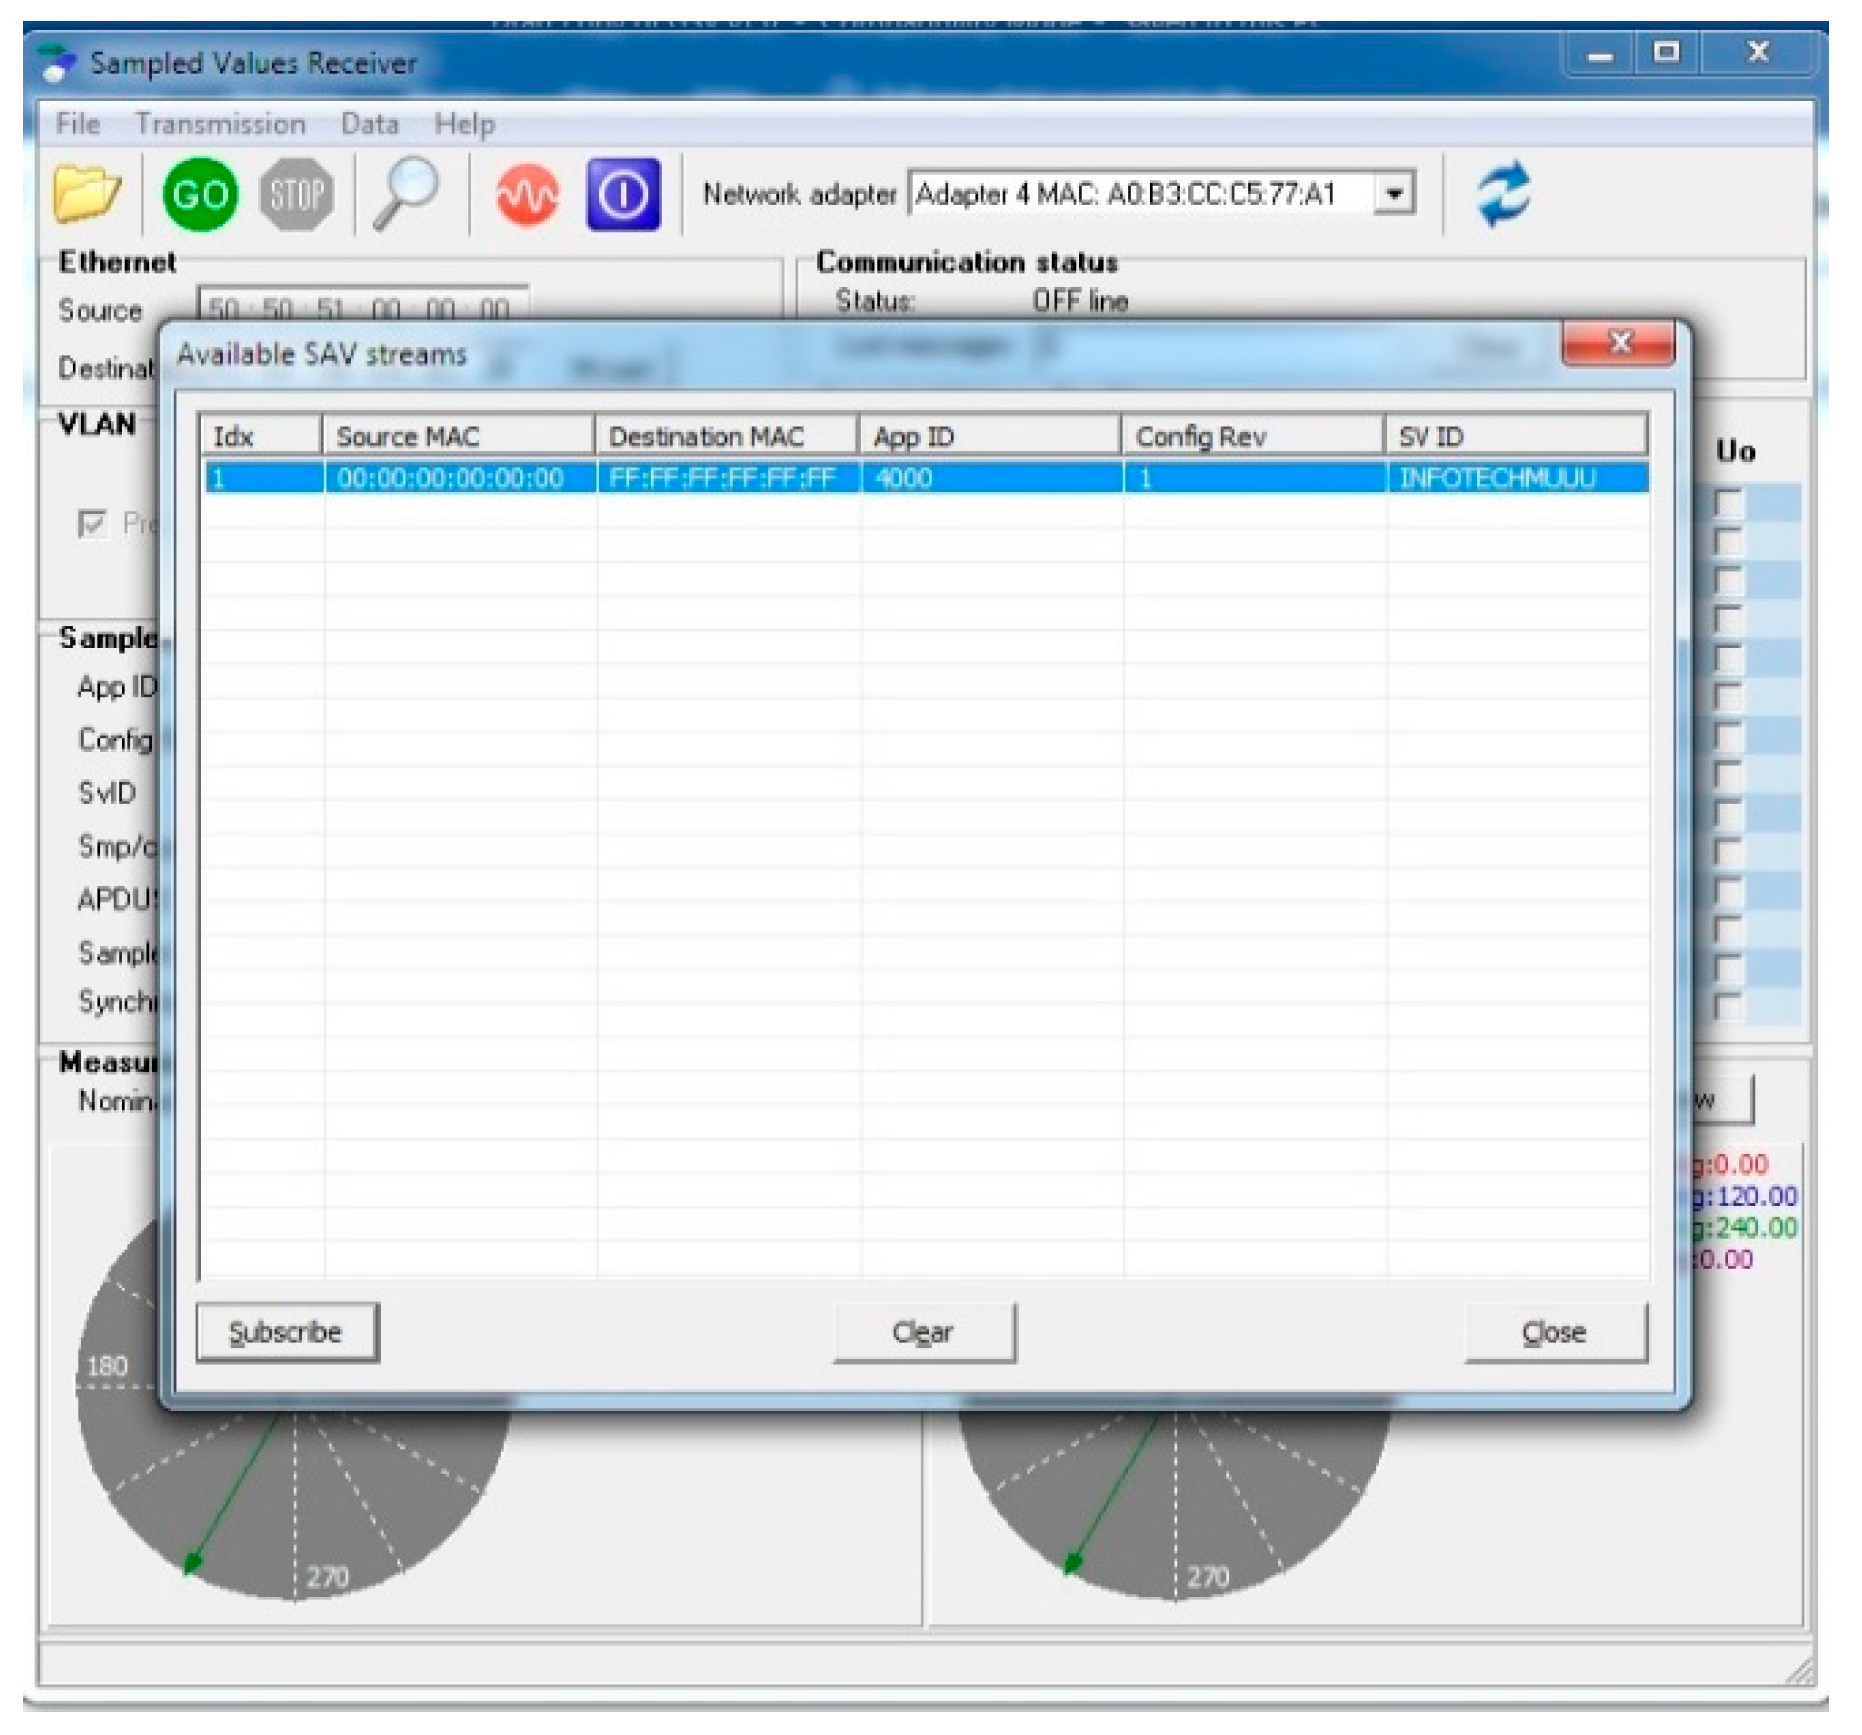
Task: Open the Data menu
Action: pos(369,124)
